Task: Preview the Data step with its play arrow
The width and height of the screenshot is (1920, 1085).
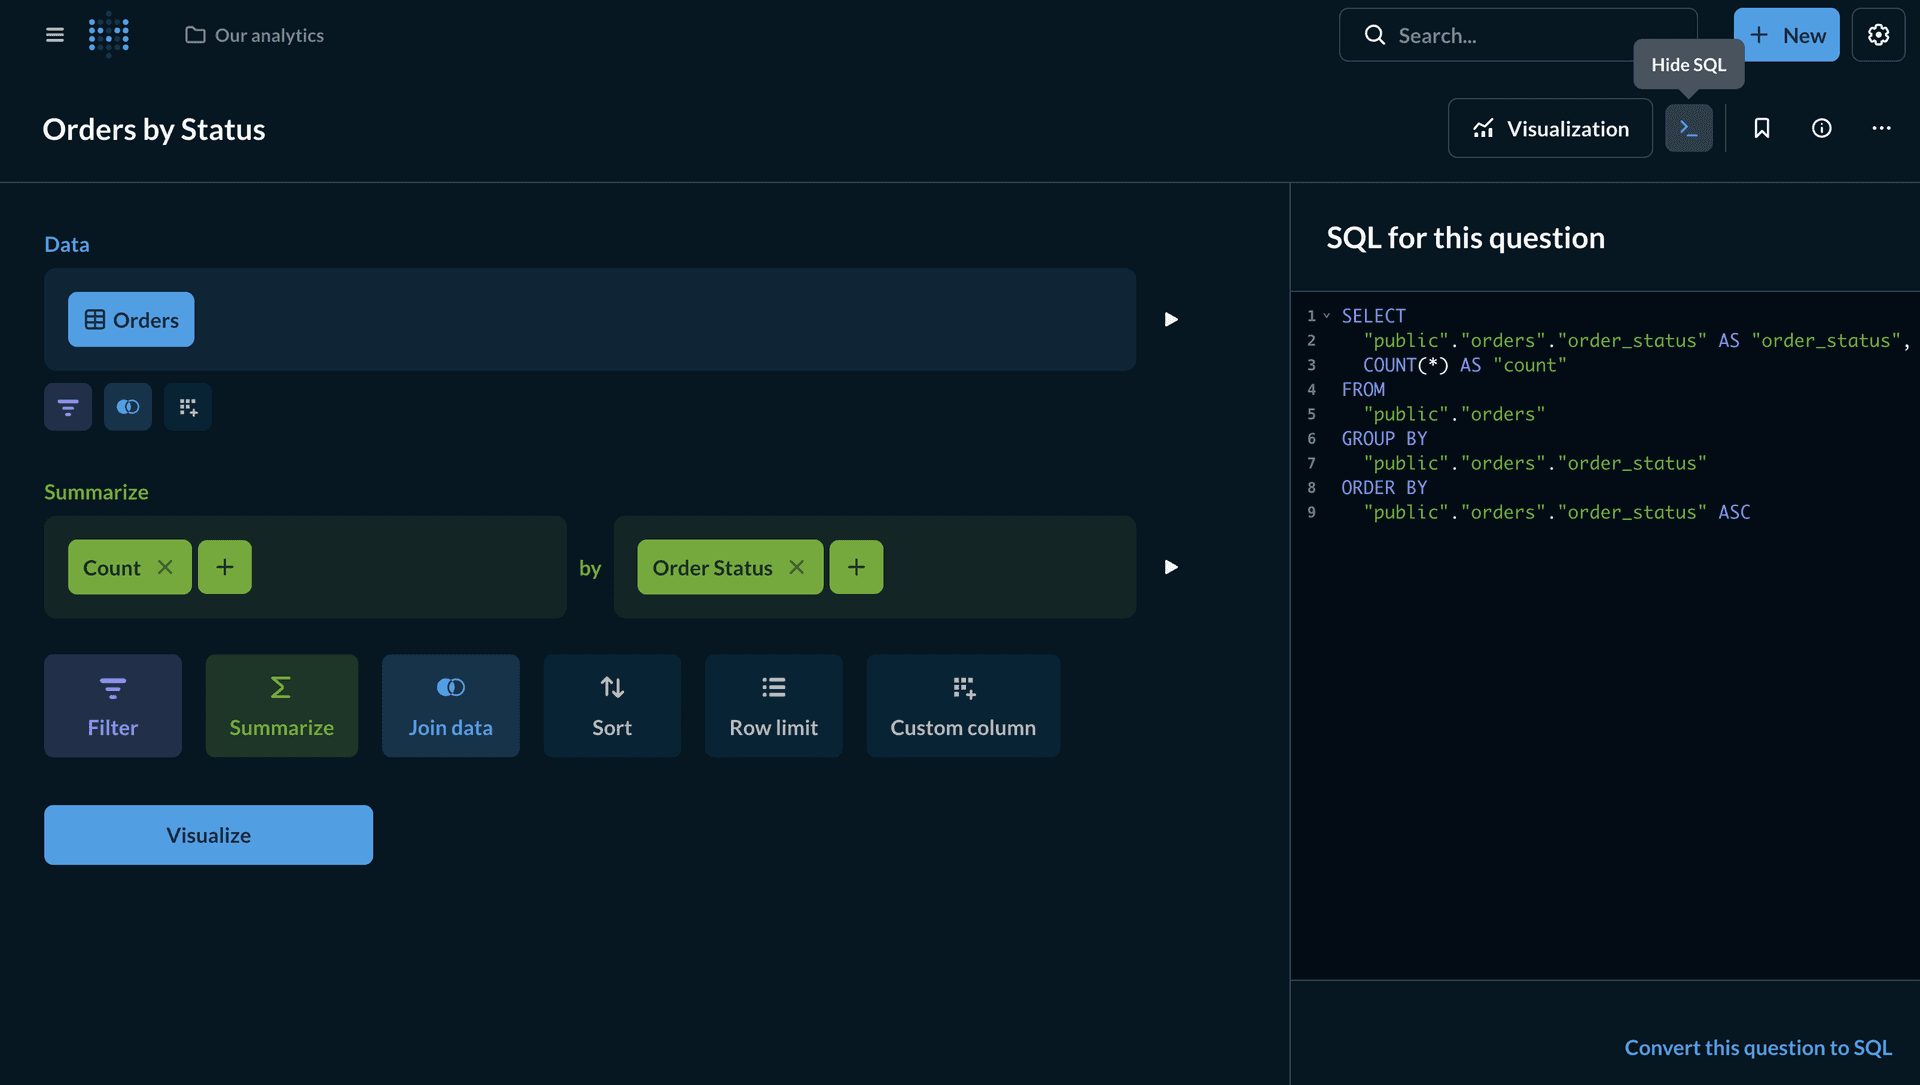Action: point(1171,319)
